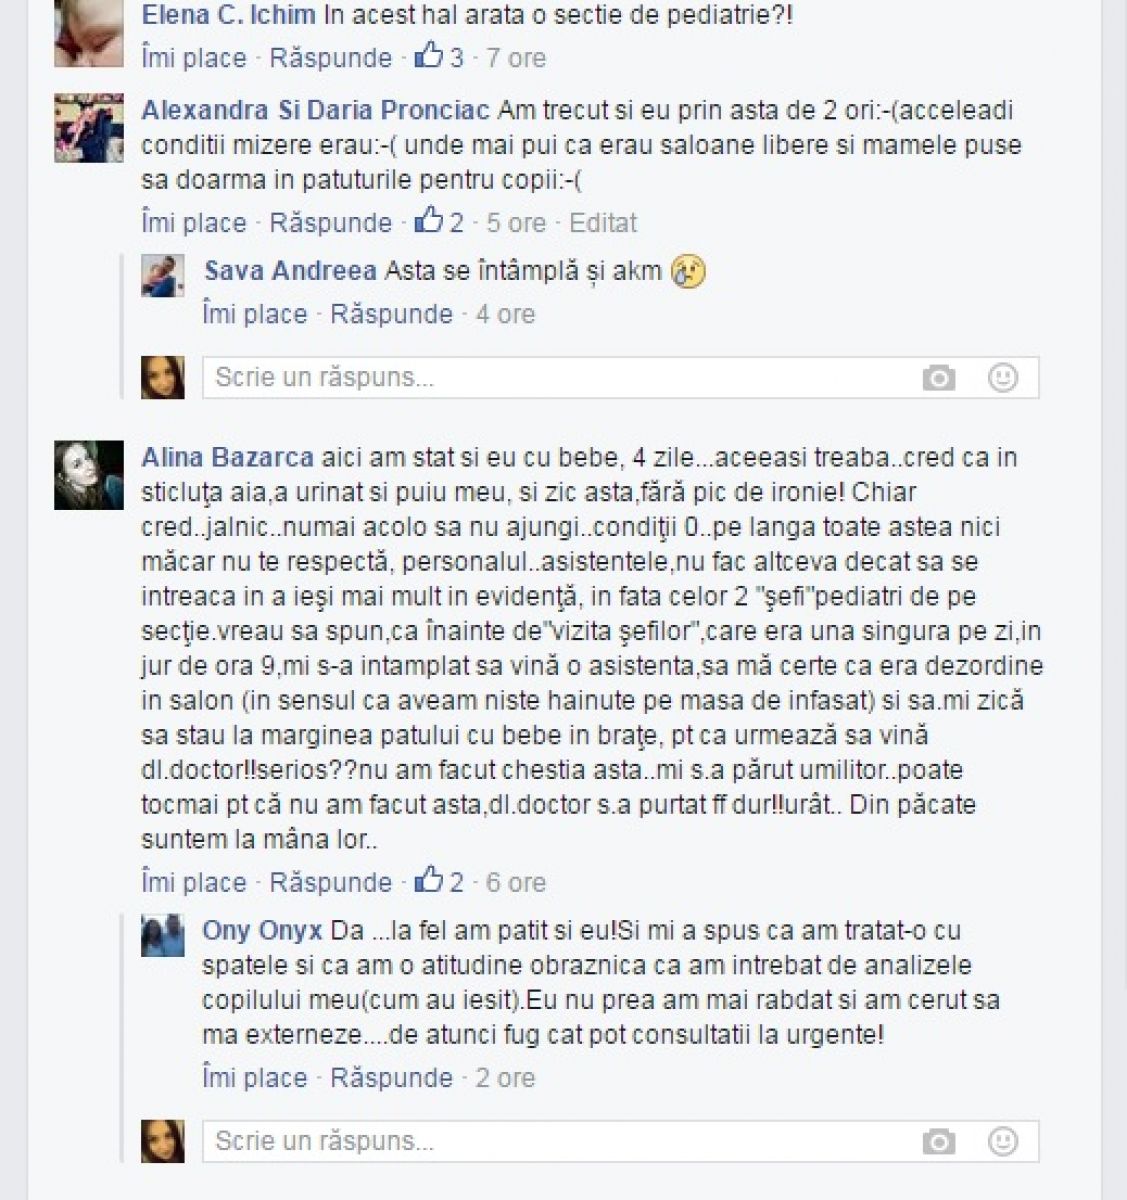Open Alexandra Si Daria Pronciac's profile
The height and width of the screenshot is (1200, 1127).
[315, 110]
